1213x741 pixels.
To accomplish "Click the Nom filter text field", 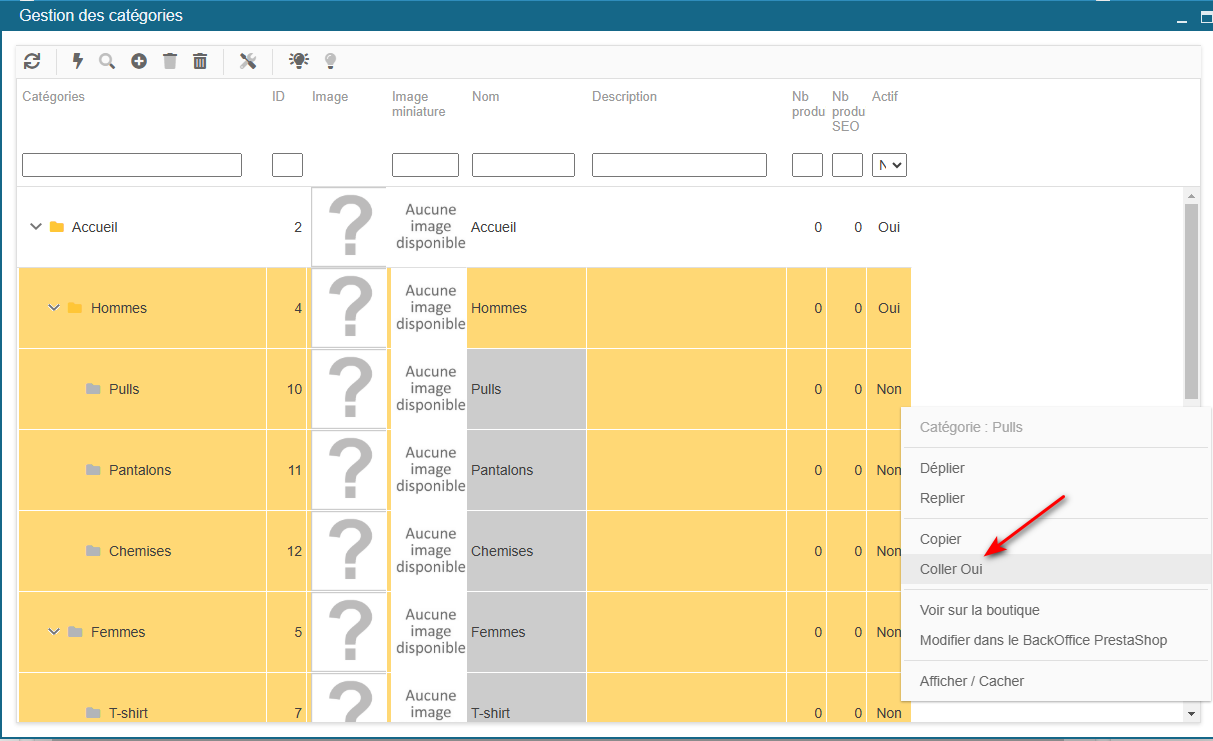I will pyautogui.click(x=523, y=165).
